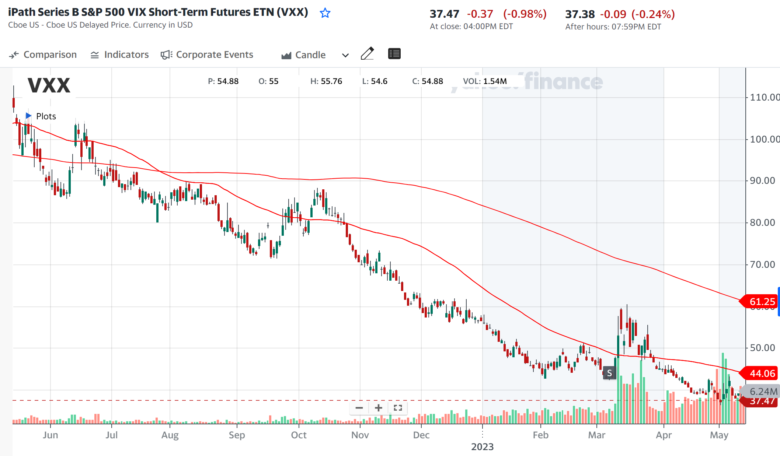Image resolution: width=780 pixels, height=456 pixels.
Task: Open the Indicators menu
Action: [x=119, y=55]
